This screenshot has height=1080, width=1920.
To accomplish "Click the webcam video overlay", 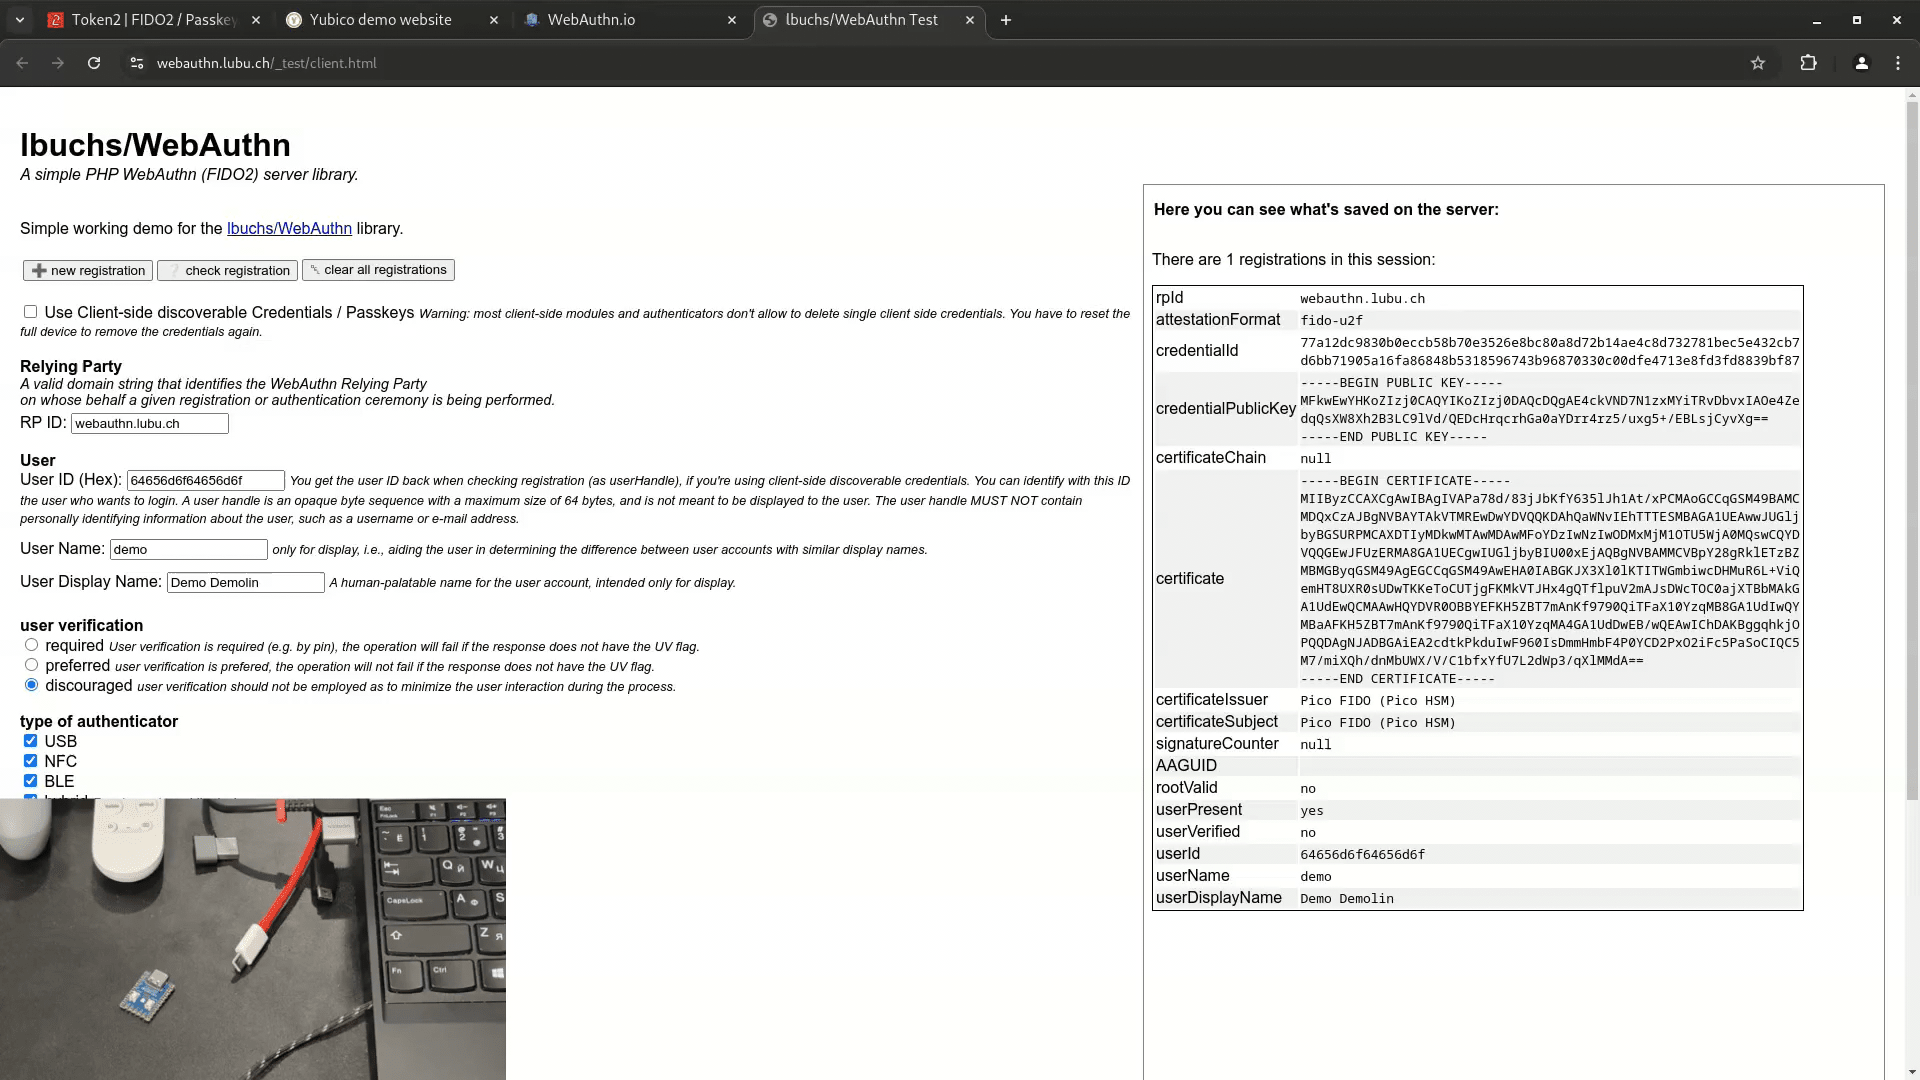I will point(253,939).
